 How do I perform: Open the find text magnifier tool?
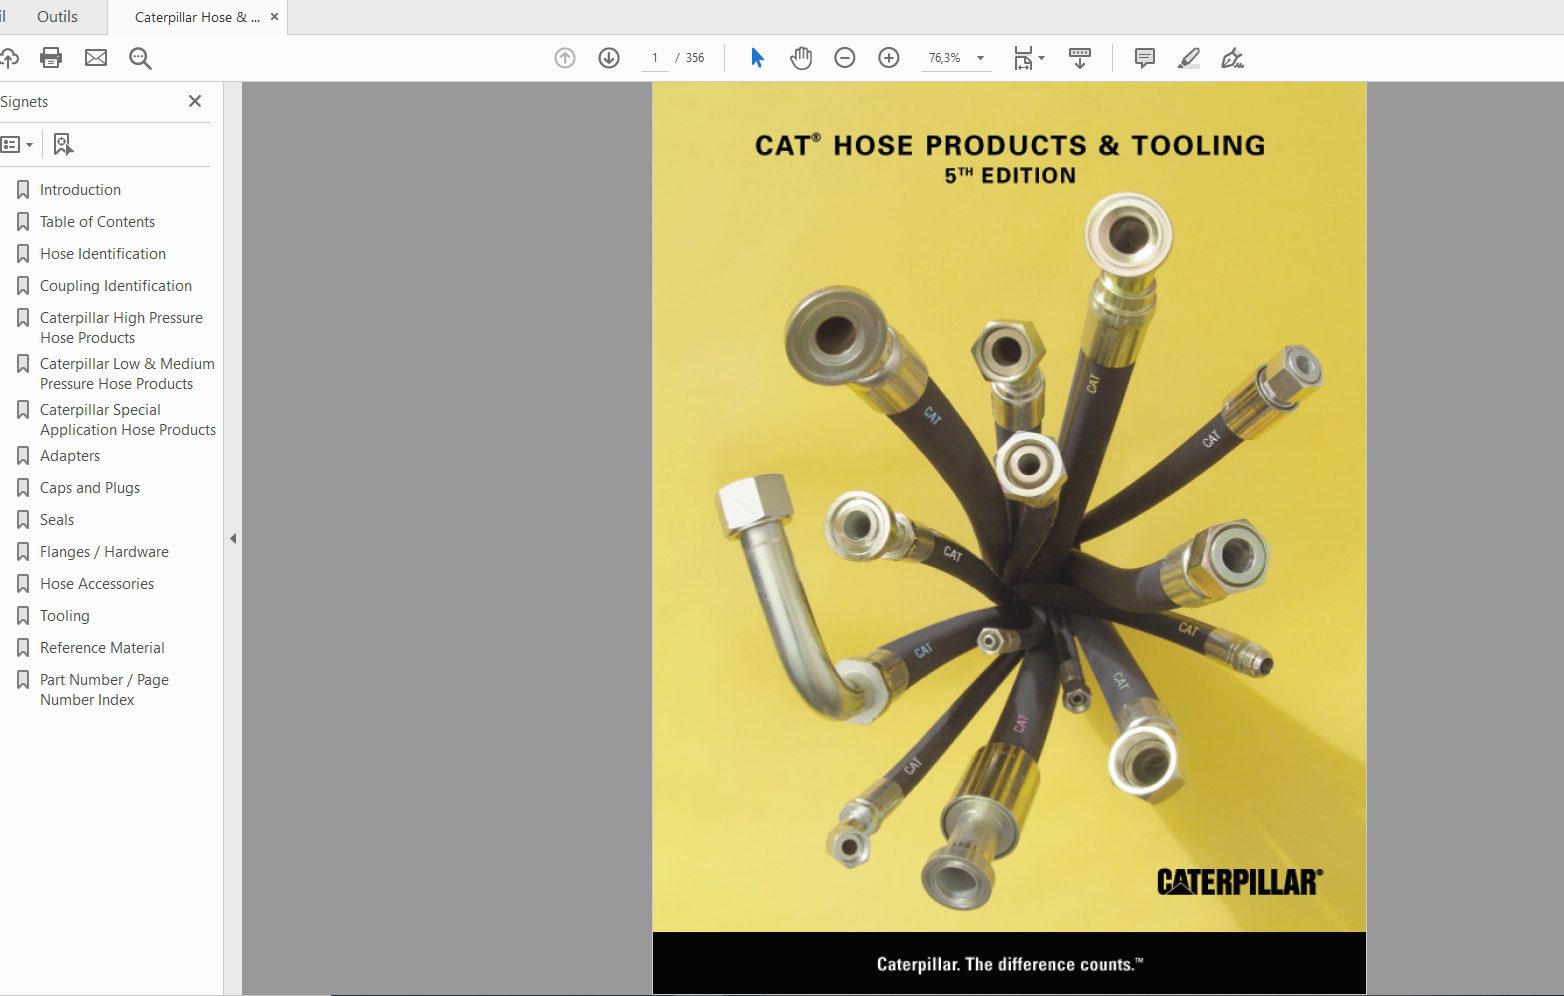point(140,58)
